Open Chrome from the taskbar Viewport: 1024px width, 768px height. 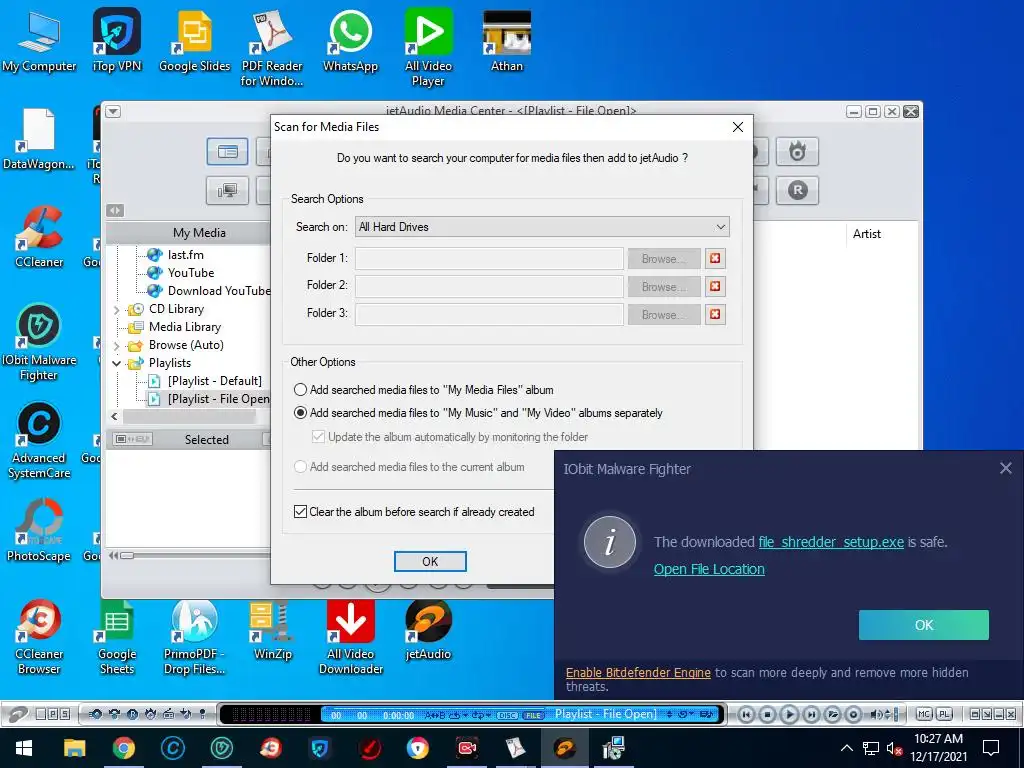click(x=123, y=748)
